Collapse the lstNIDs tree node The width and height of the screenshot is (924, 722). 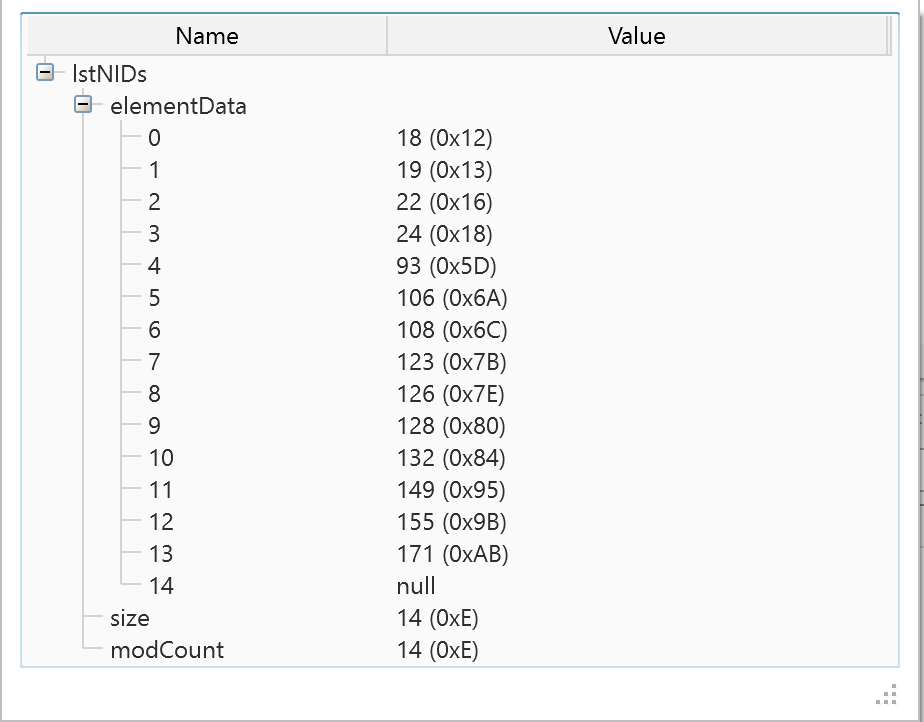tap(44, 72)
